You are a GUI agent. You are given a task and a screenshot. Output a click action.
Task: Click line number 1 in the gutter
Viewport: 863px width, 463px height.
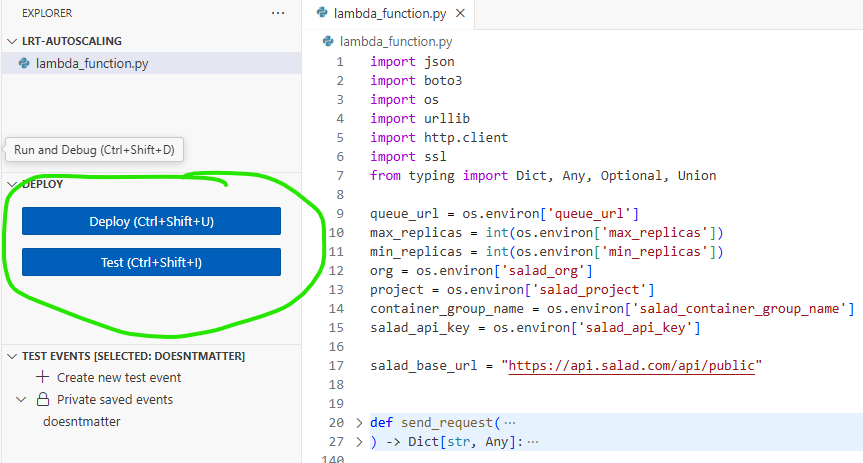[x=340, y=62]
